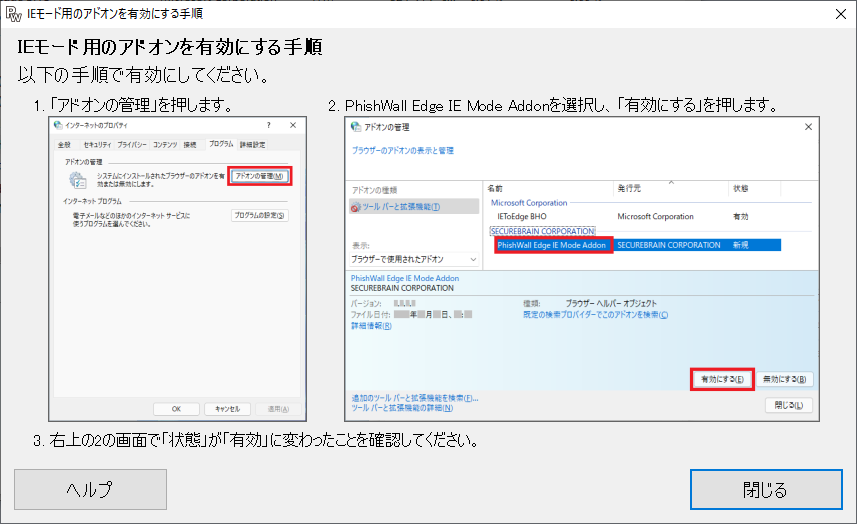Screen dimensions: 857x524
Task: Click ブラウザーのアドオンの表示と管理 text
Action: tap(402, 150)
